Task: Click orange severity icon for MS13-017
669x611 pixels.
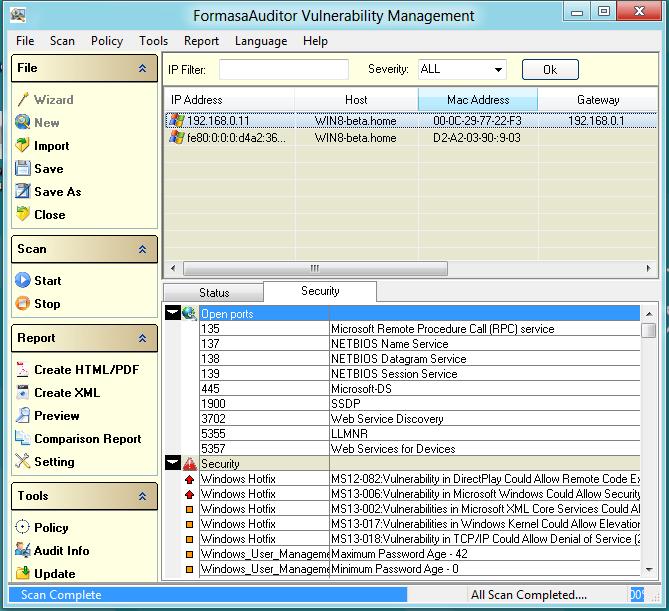Action: [189, 524]
